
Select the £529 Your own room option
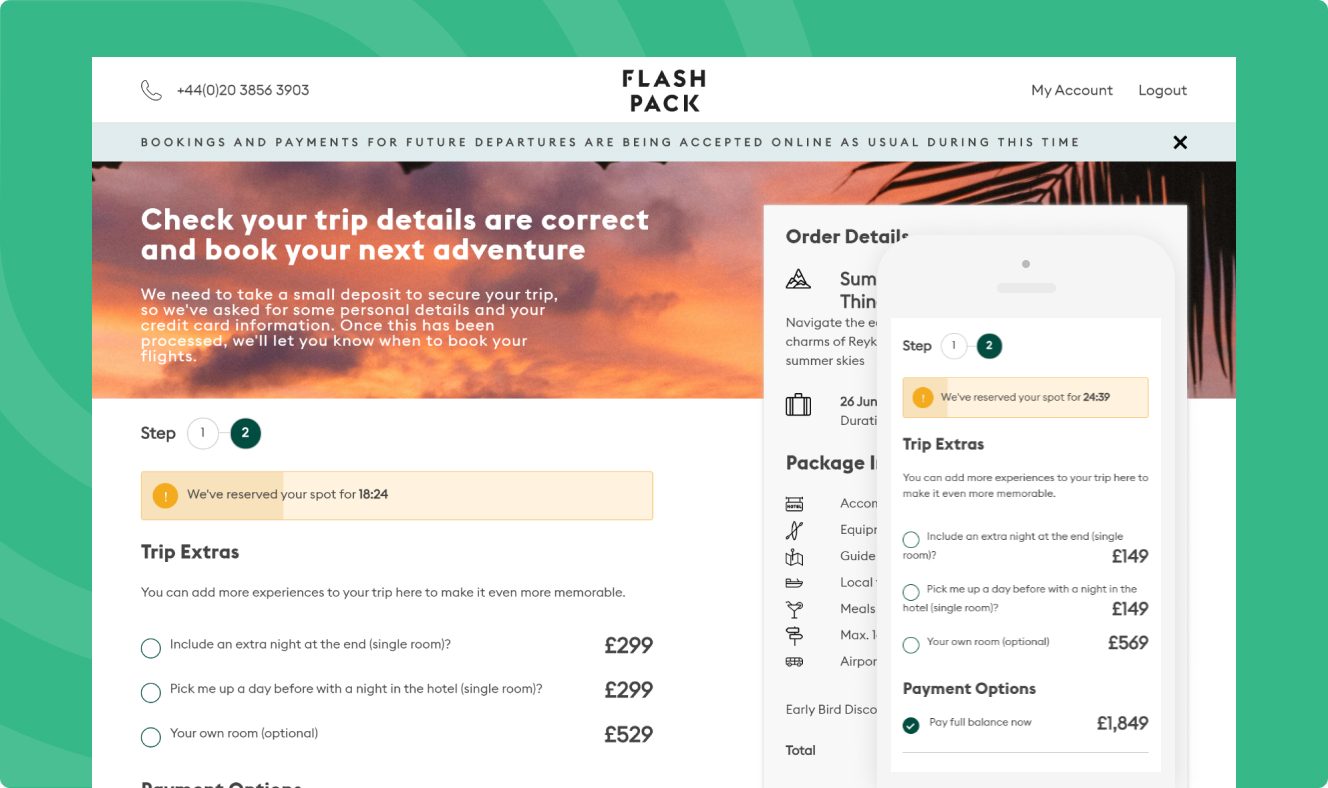[151, 737]
